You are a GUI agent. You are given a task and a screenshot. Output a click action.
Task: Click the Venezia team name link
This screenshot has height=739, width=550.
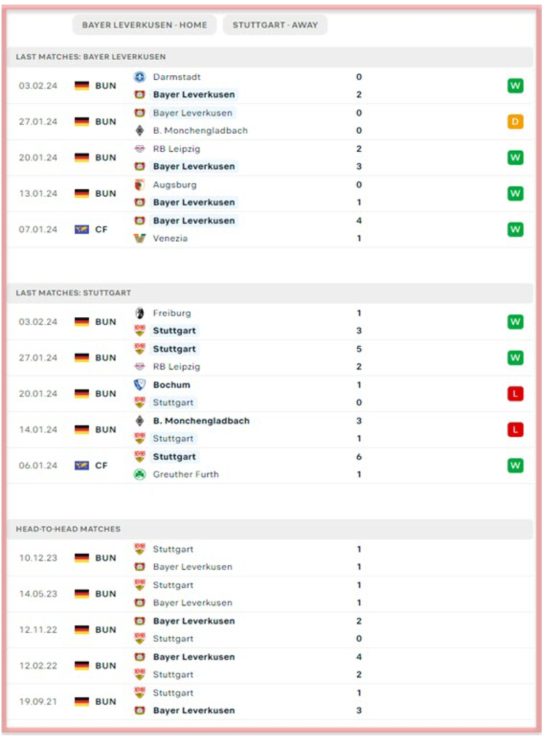click(x=170, y=238)
